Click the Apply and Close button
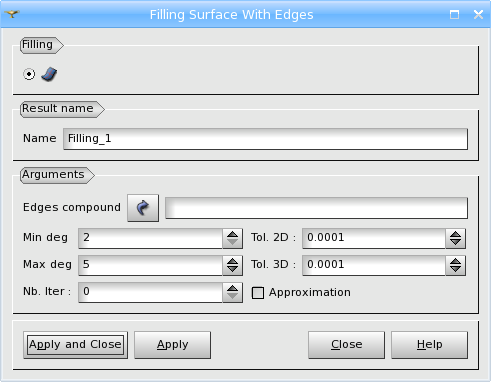Image resolution: width=491 pixels, height=382 pixels. [x=75, y=345]
